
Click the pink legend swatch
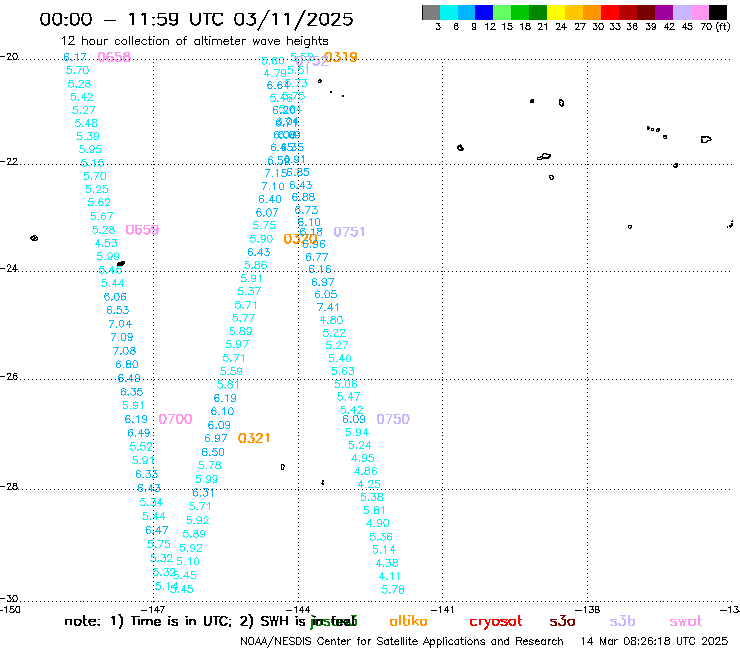(x=699, y=12)
